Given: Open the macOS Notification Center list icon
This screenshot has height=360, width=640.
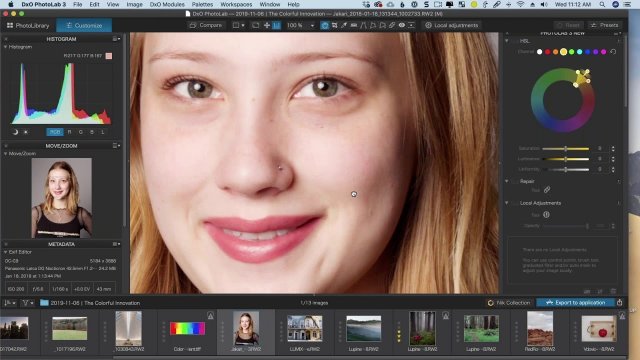Looking at the screenshot, I should tap(627, 4).
